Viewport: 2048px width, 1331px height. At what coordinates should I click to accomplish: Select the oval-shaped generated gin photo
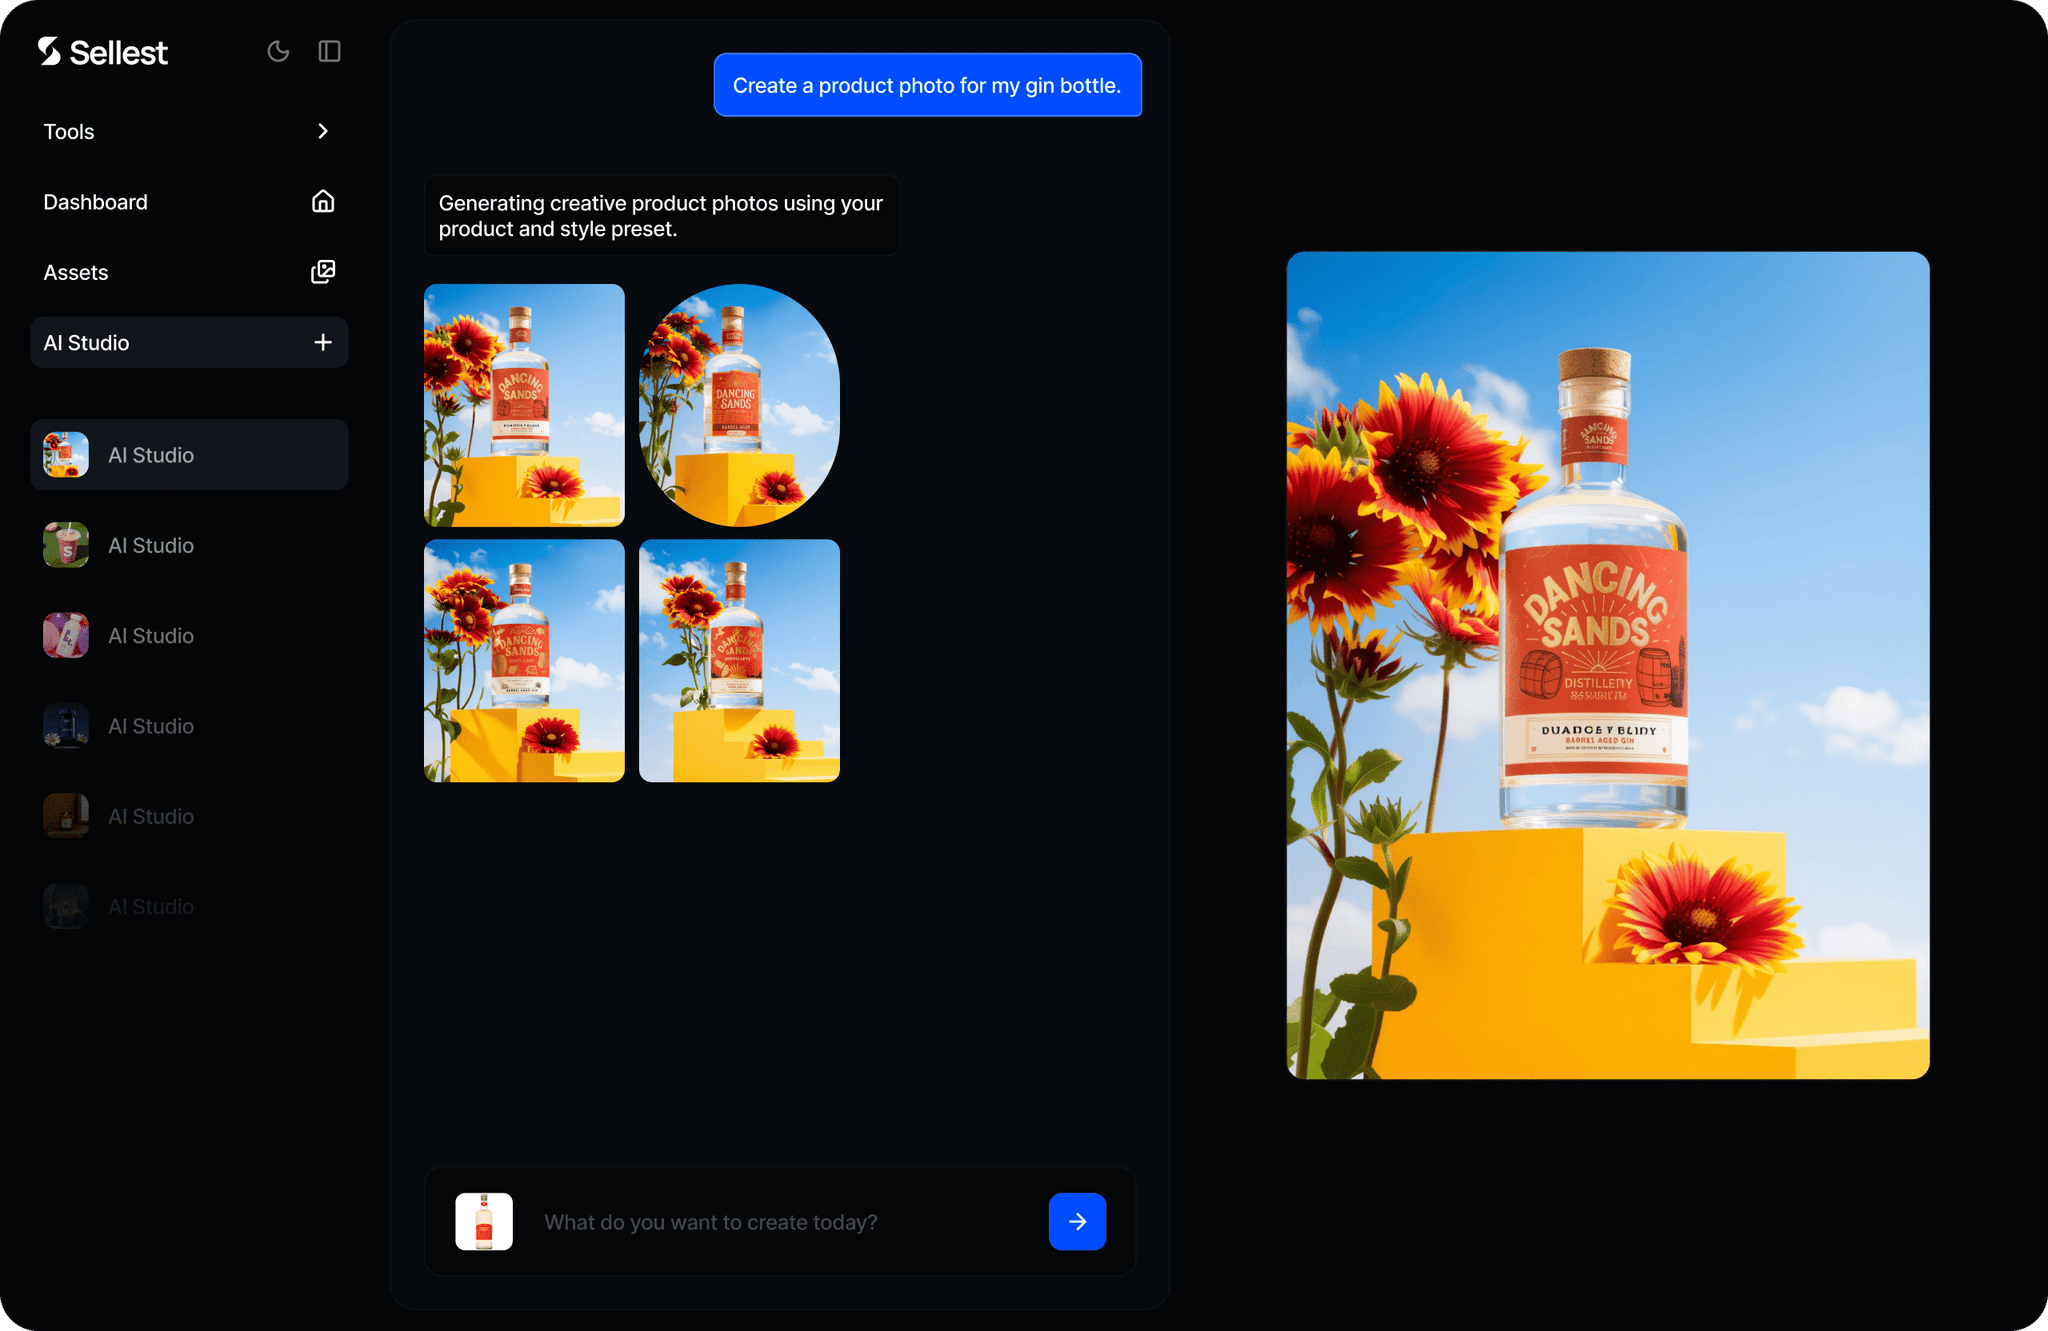click(739, 405)
